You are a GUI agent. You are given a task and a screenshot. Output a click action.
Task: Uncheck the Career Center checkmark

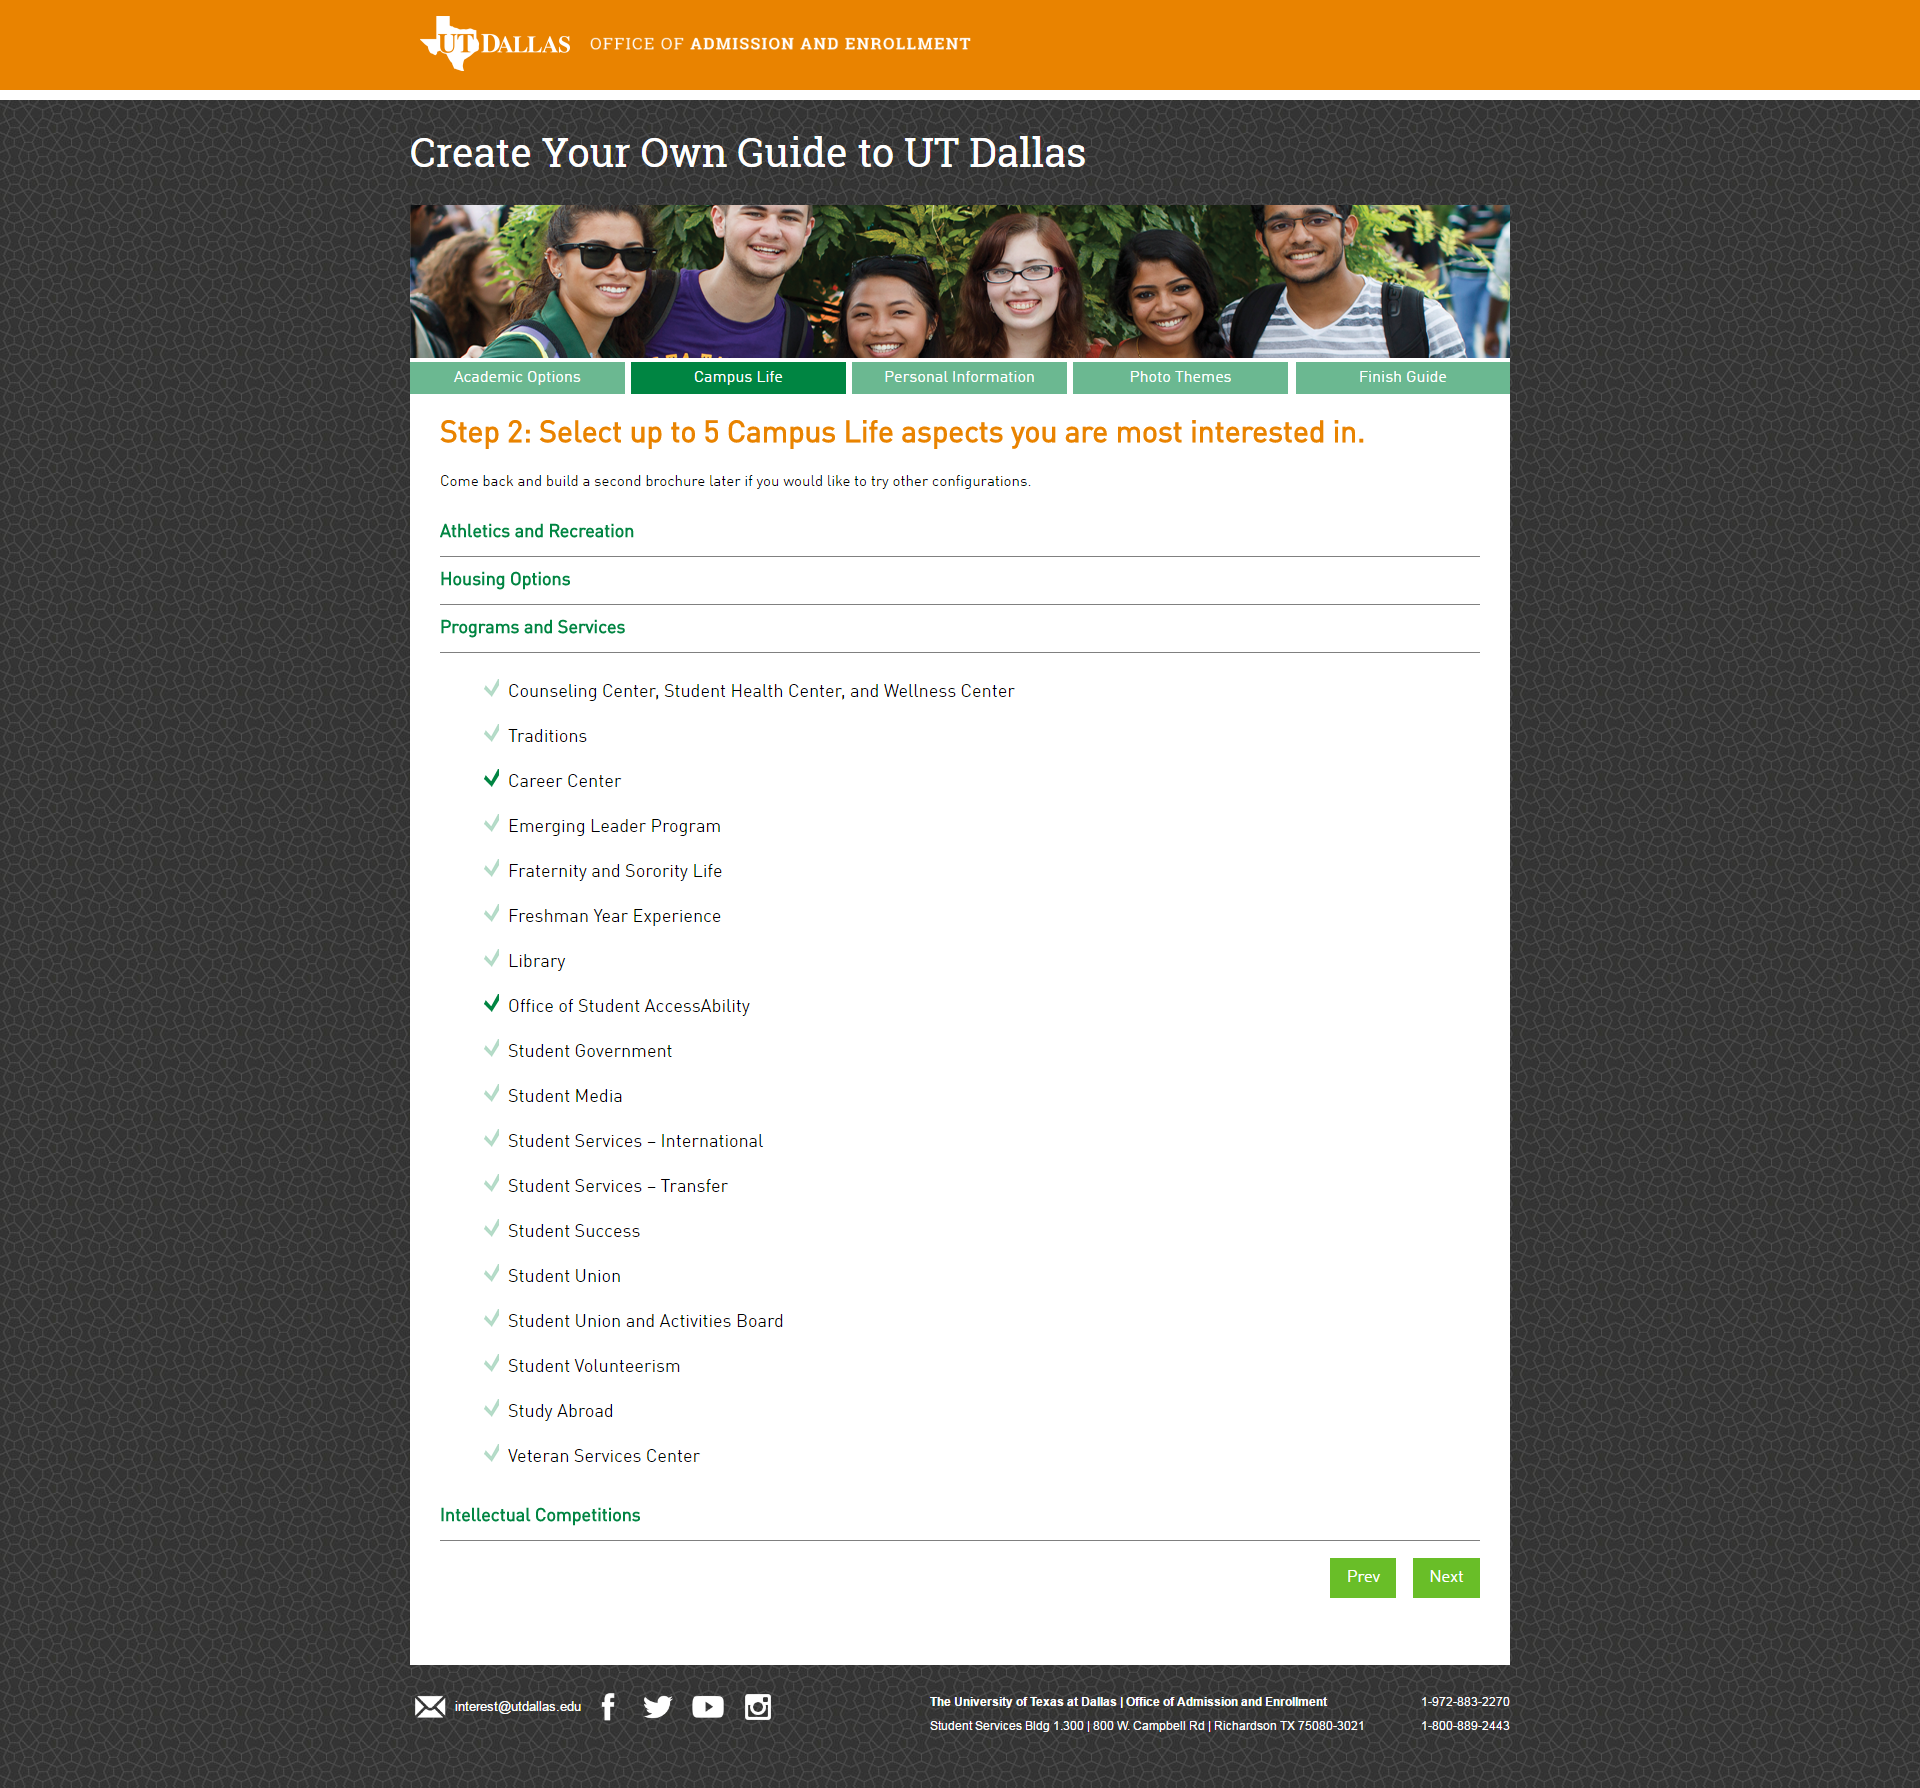(x=492, y=779)
